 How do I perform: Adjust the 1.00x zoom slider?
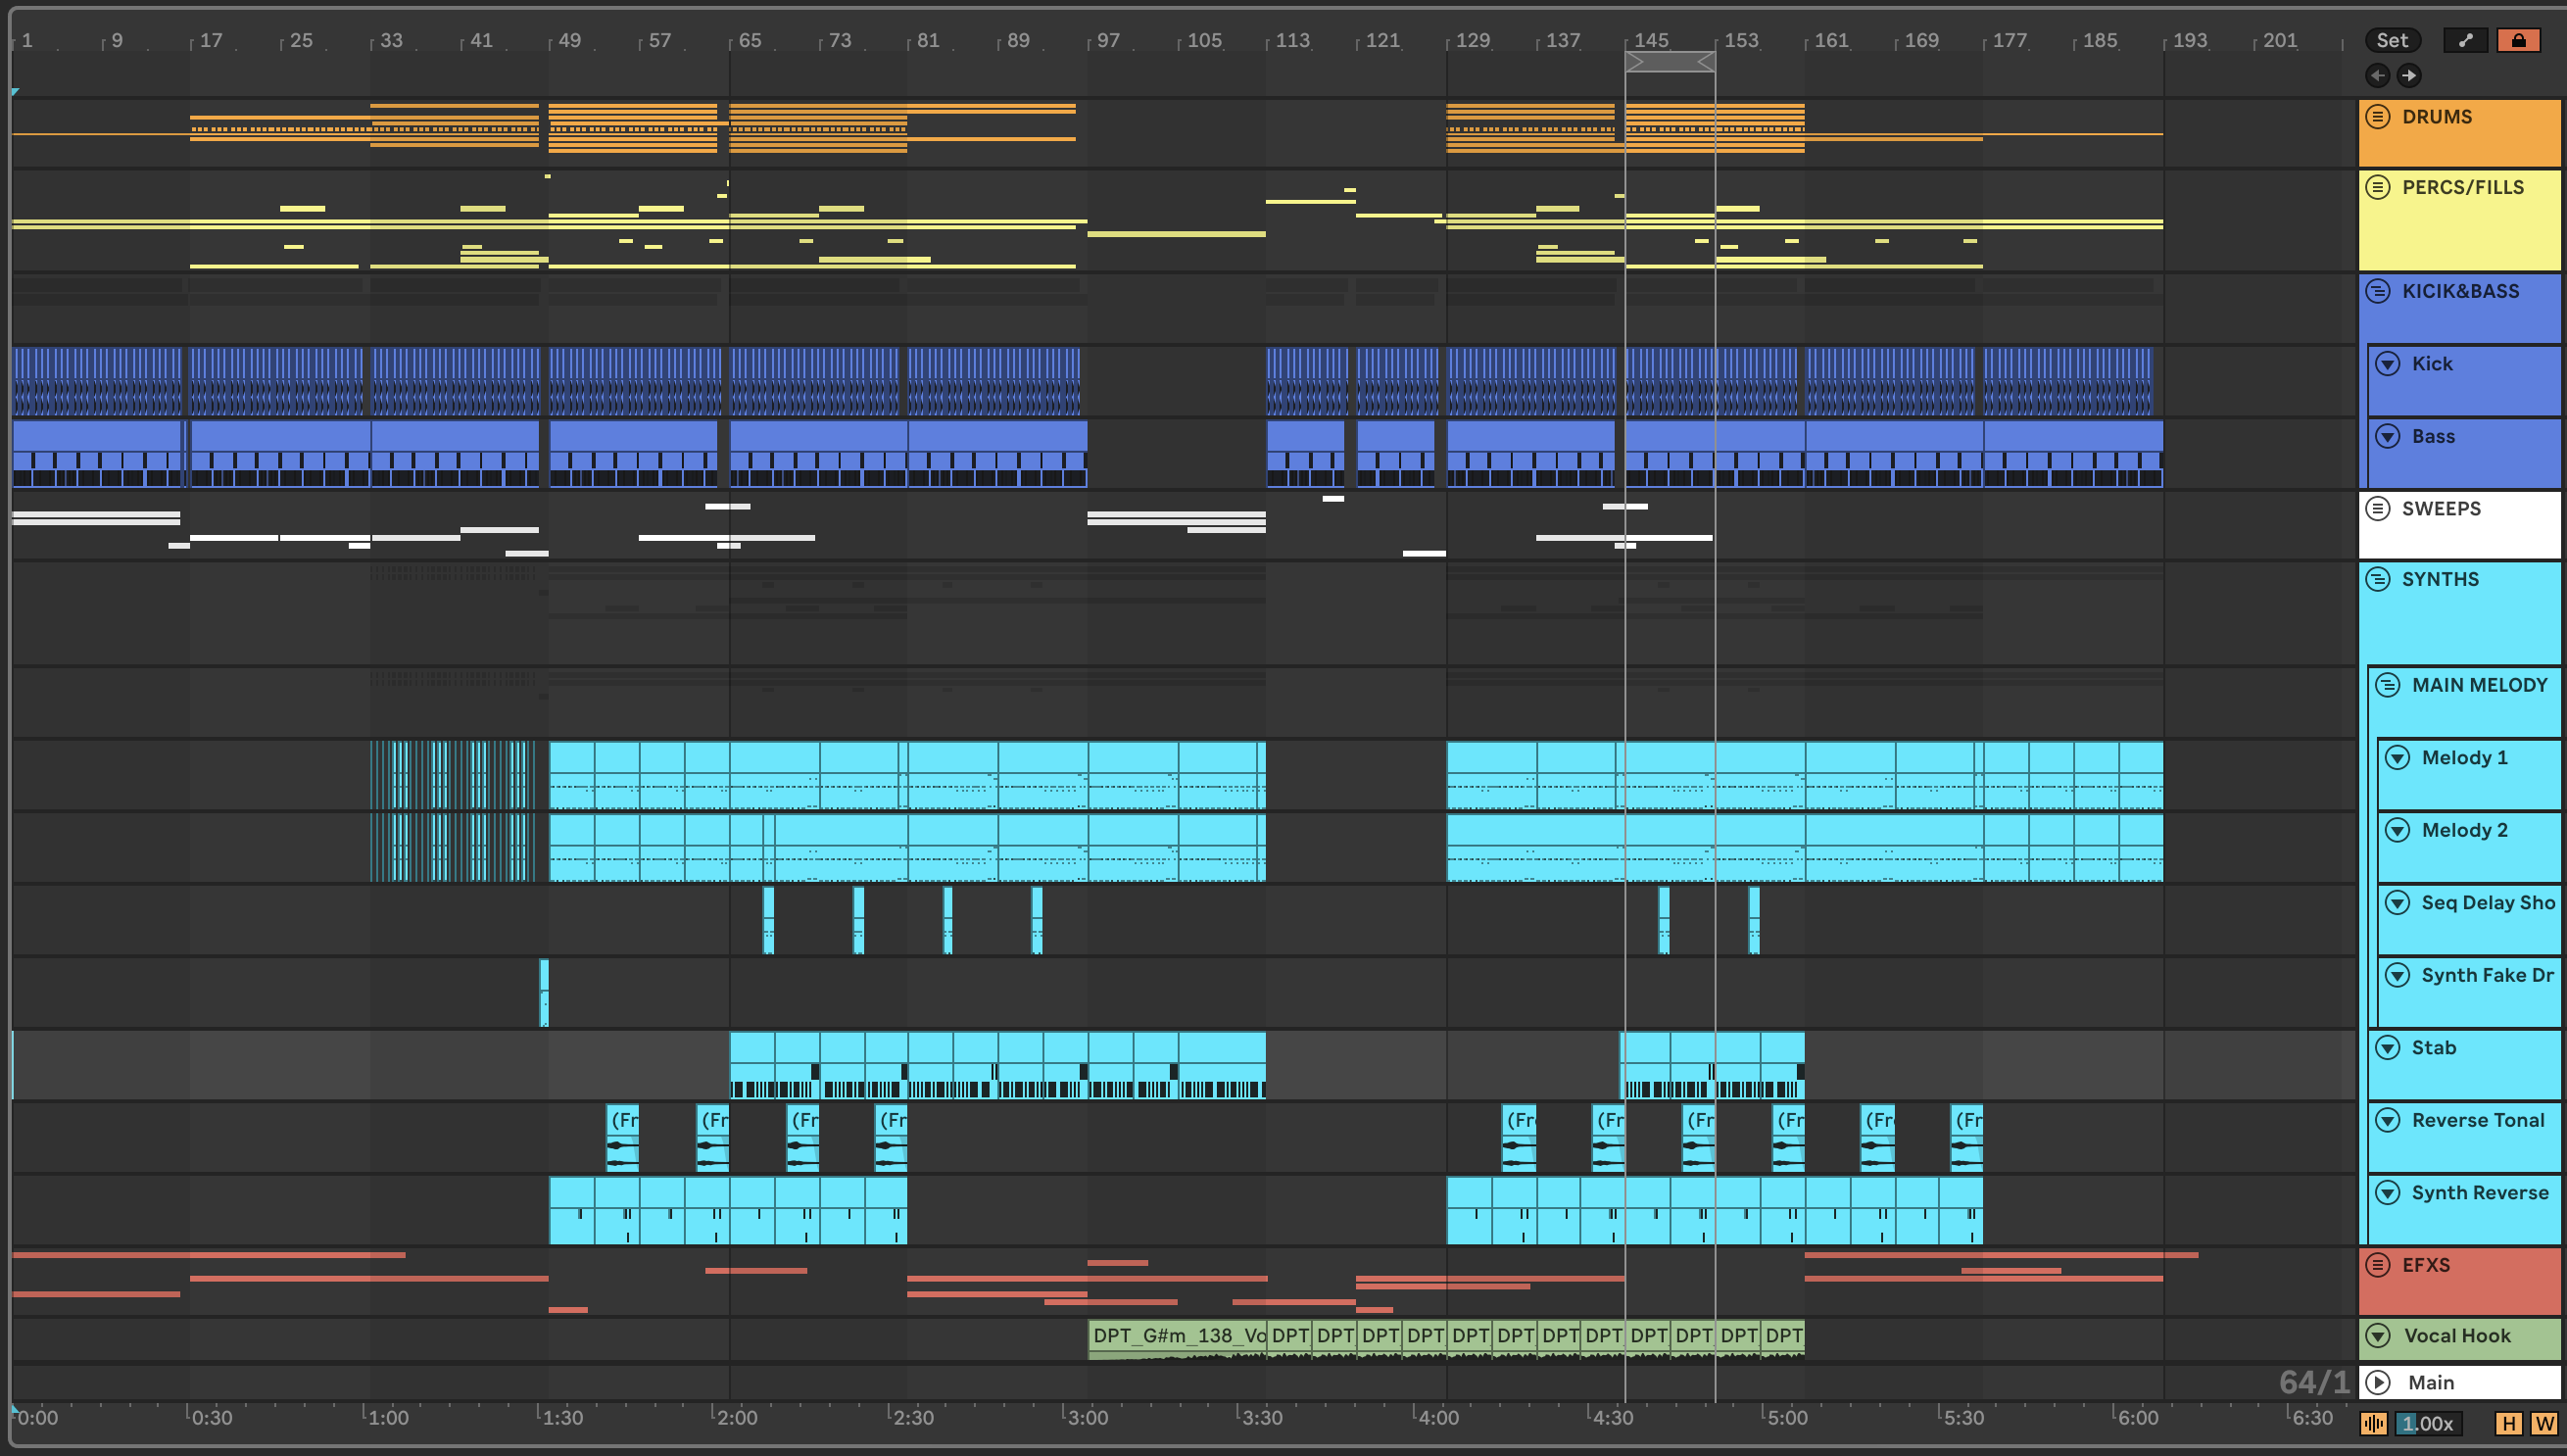(2428, 1424)
